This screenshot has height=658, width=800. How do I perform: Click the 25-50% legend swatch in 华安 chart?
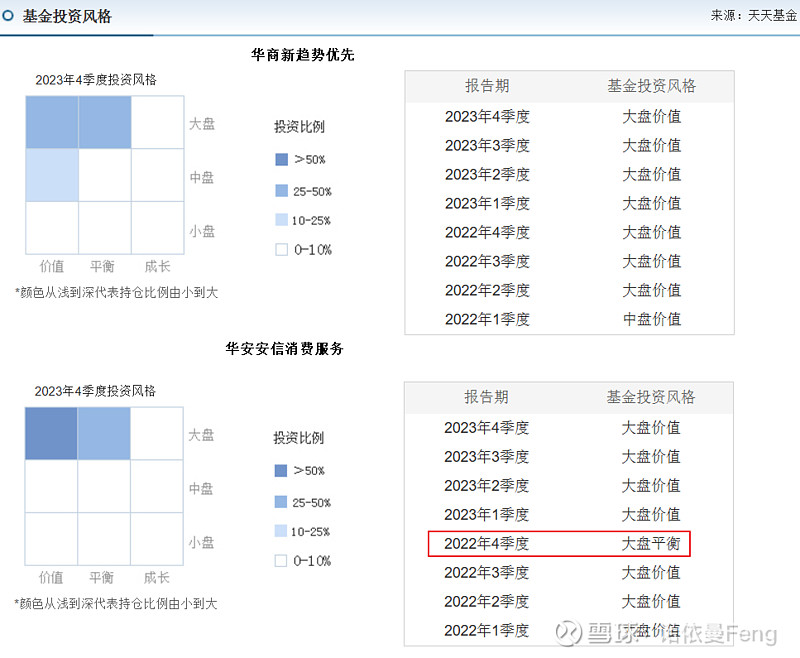(x=281, y=502)
